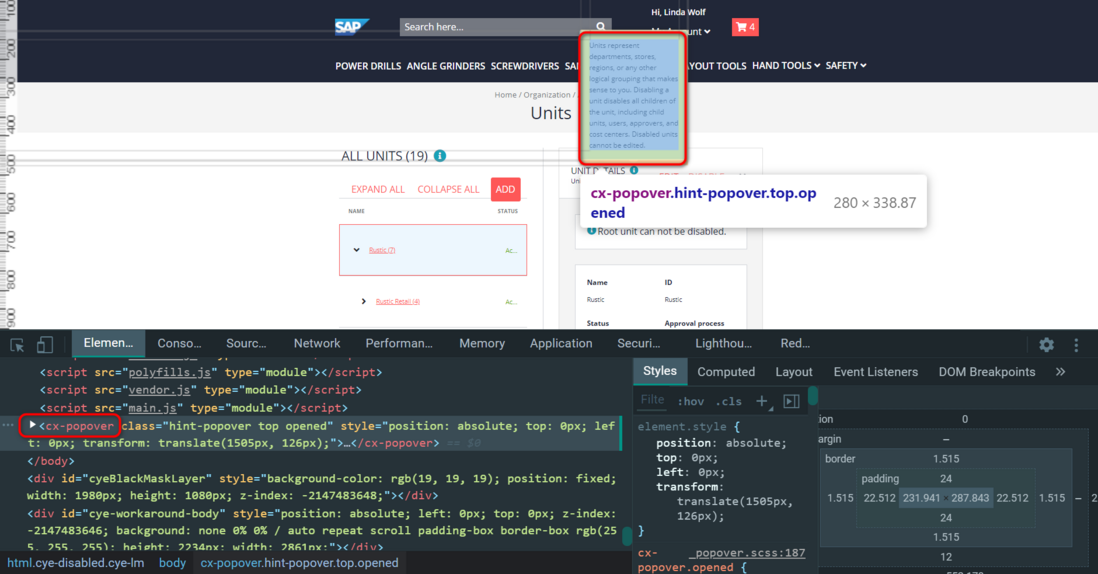Open the Redux tab

point(795,343)
